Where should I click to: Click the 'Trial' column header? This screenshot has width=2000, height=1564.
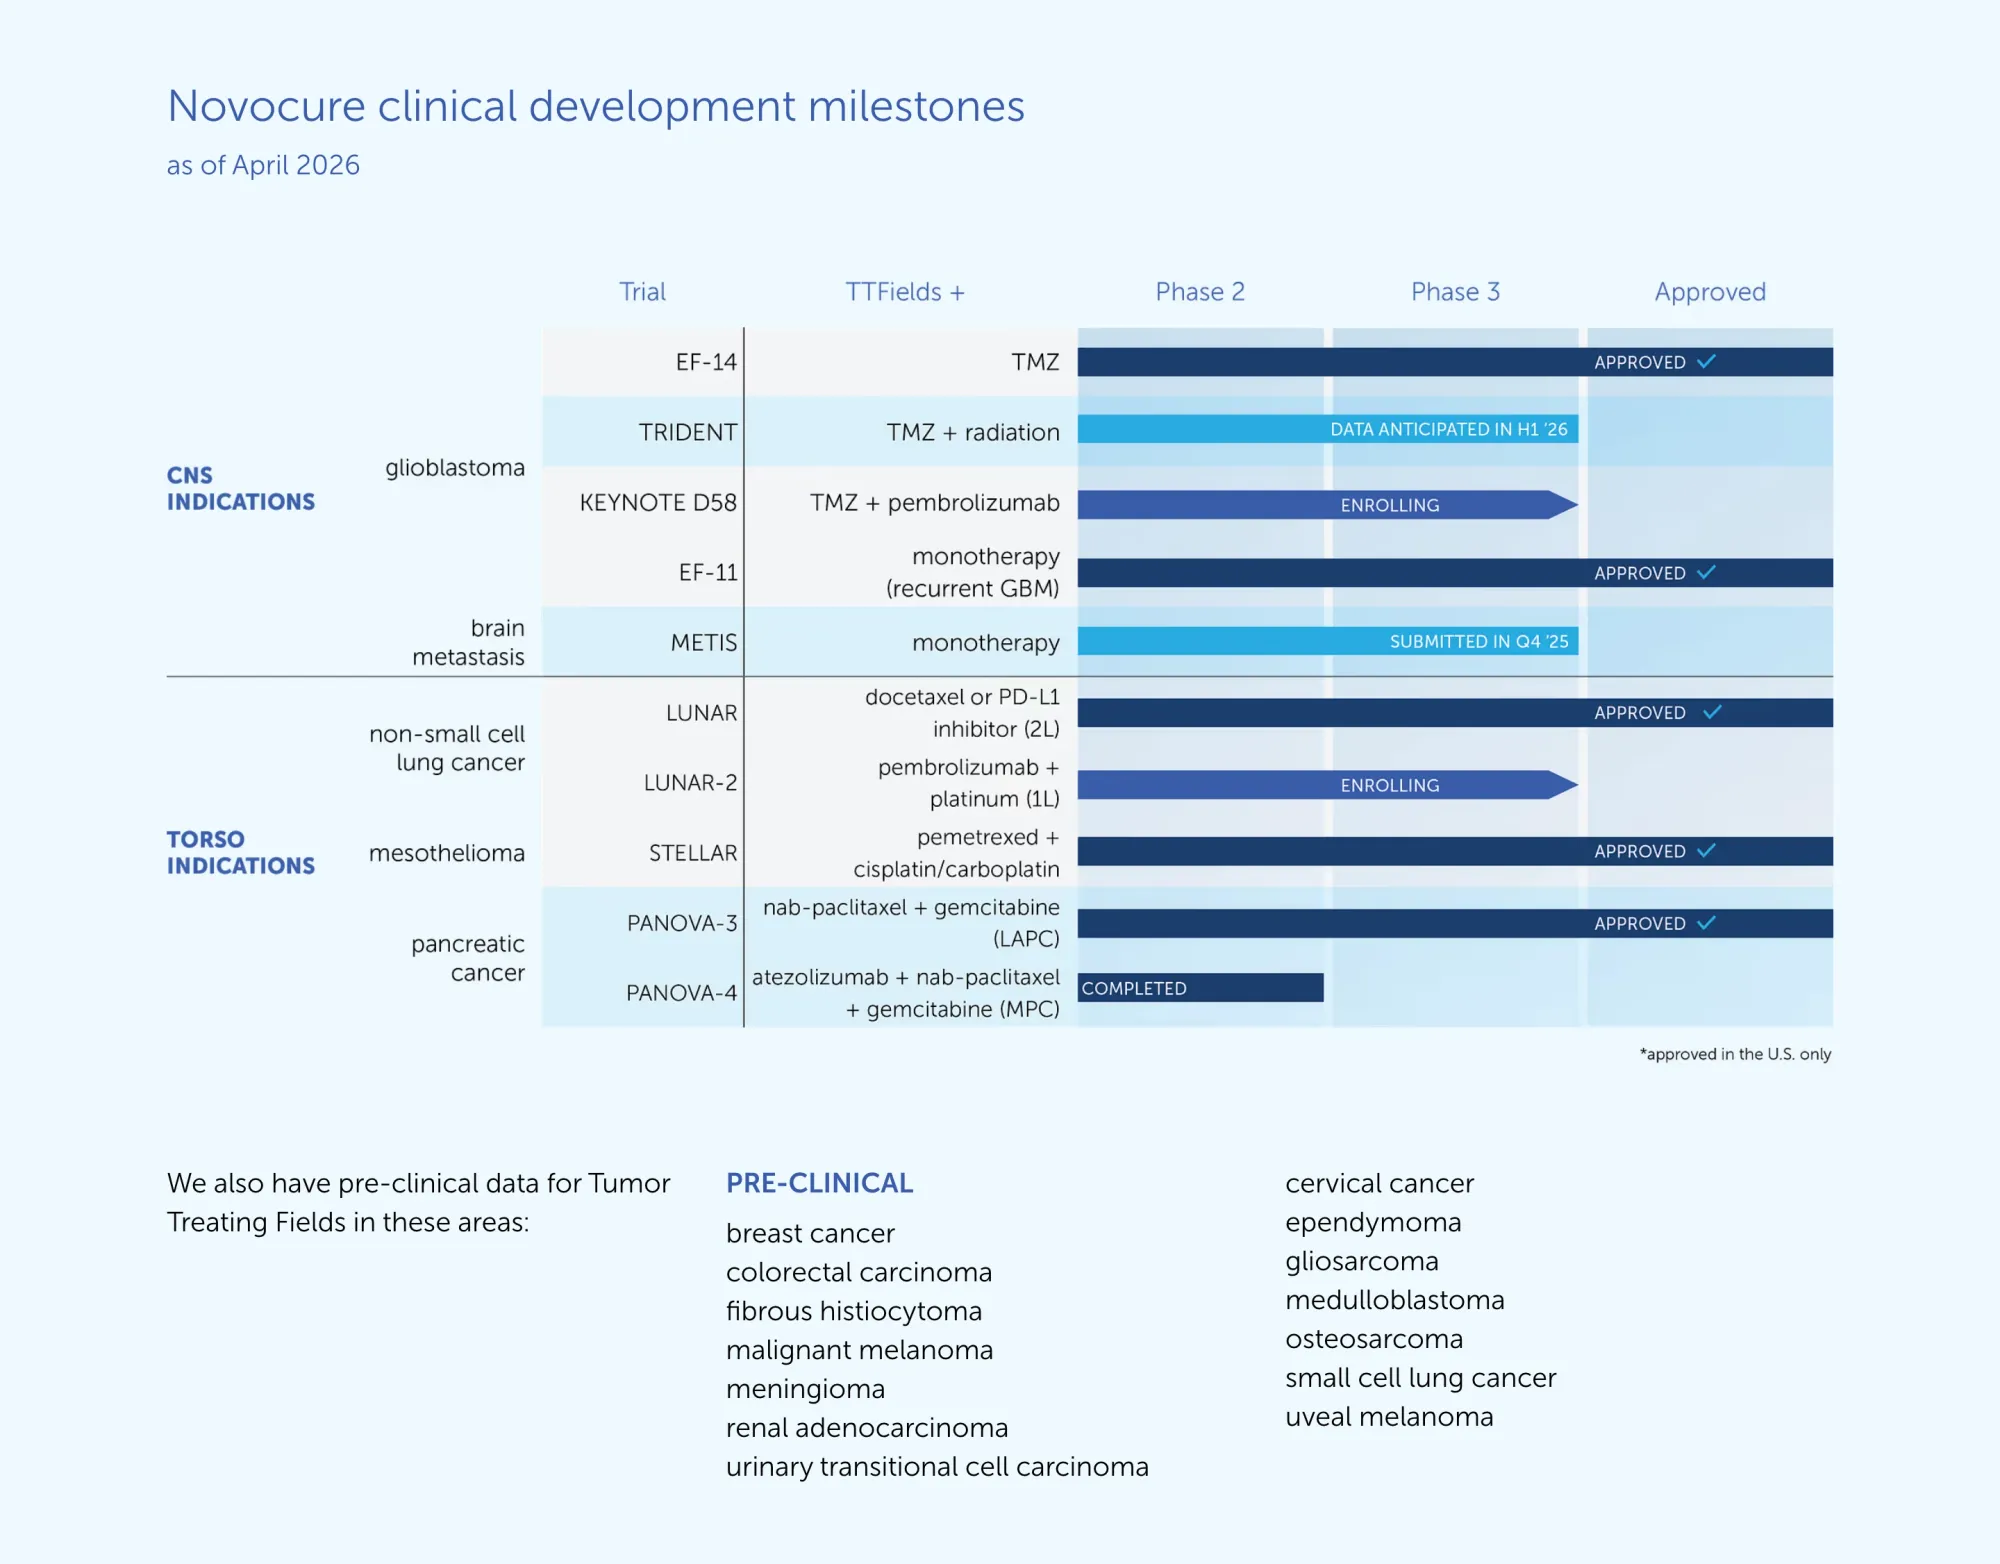(x=642, y=292)
